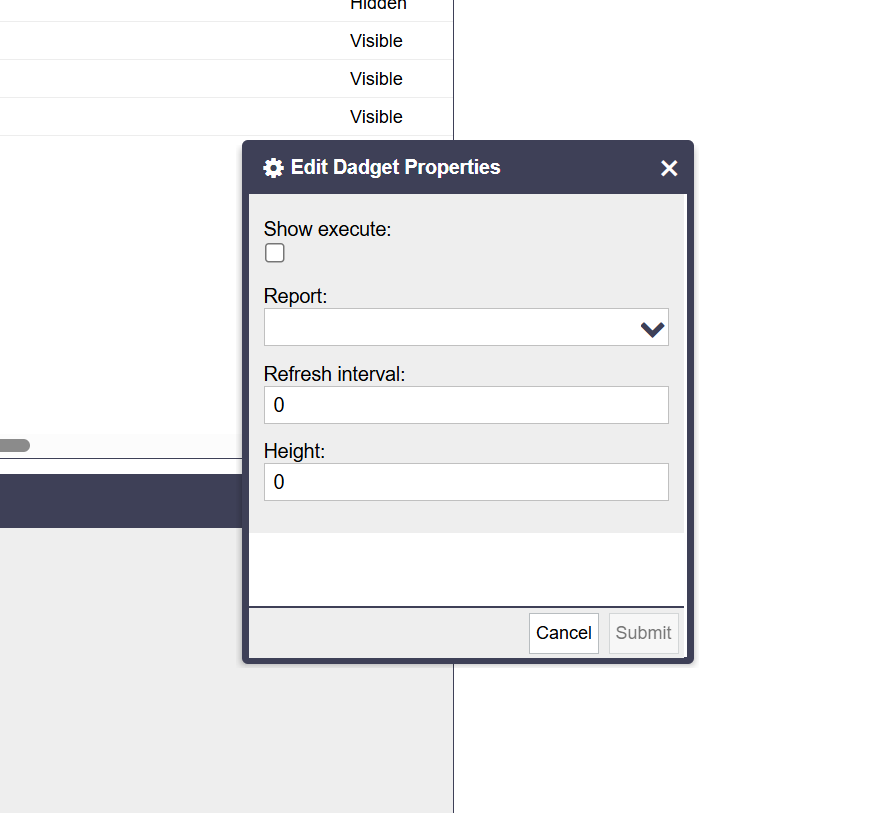Click into the Height input field

click(466, 482)
